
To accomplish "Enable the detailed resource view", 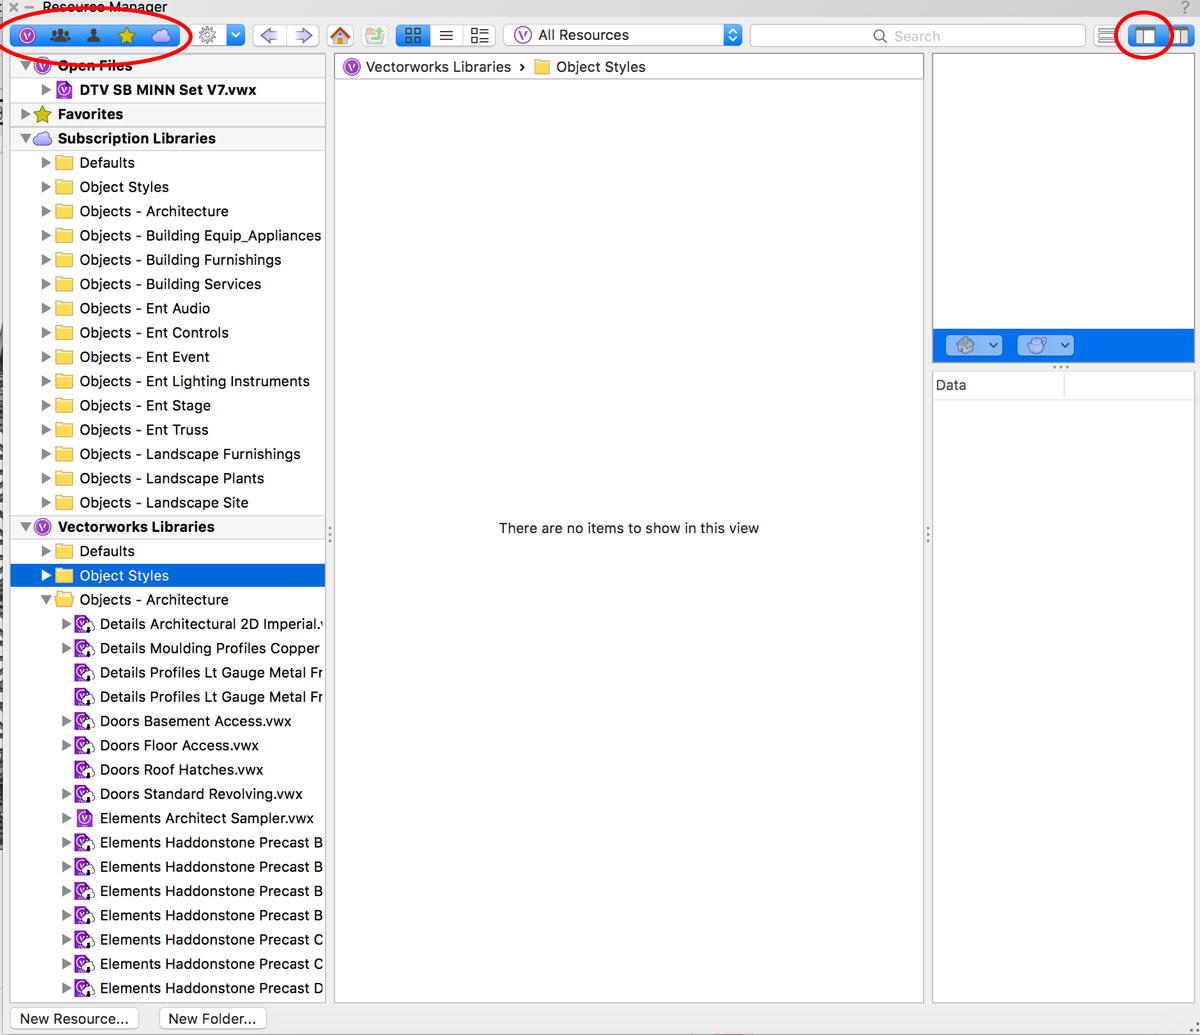I will pos(479,34).
